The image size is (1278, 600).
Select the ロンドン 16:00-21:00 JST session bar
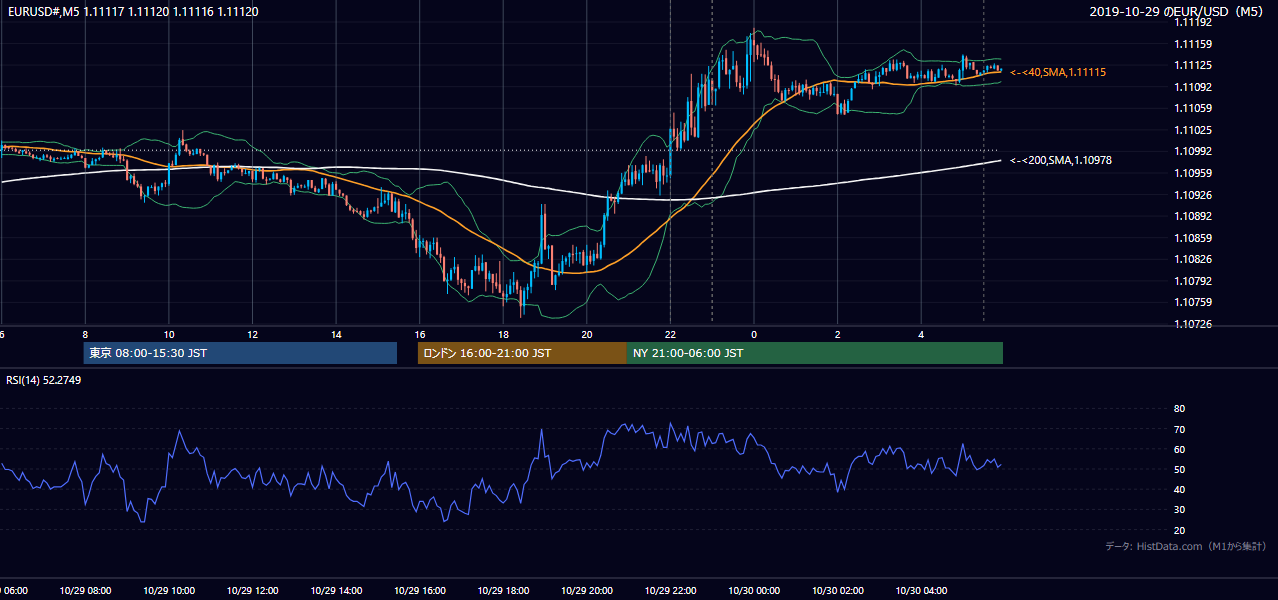[522, 353]
